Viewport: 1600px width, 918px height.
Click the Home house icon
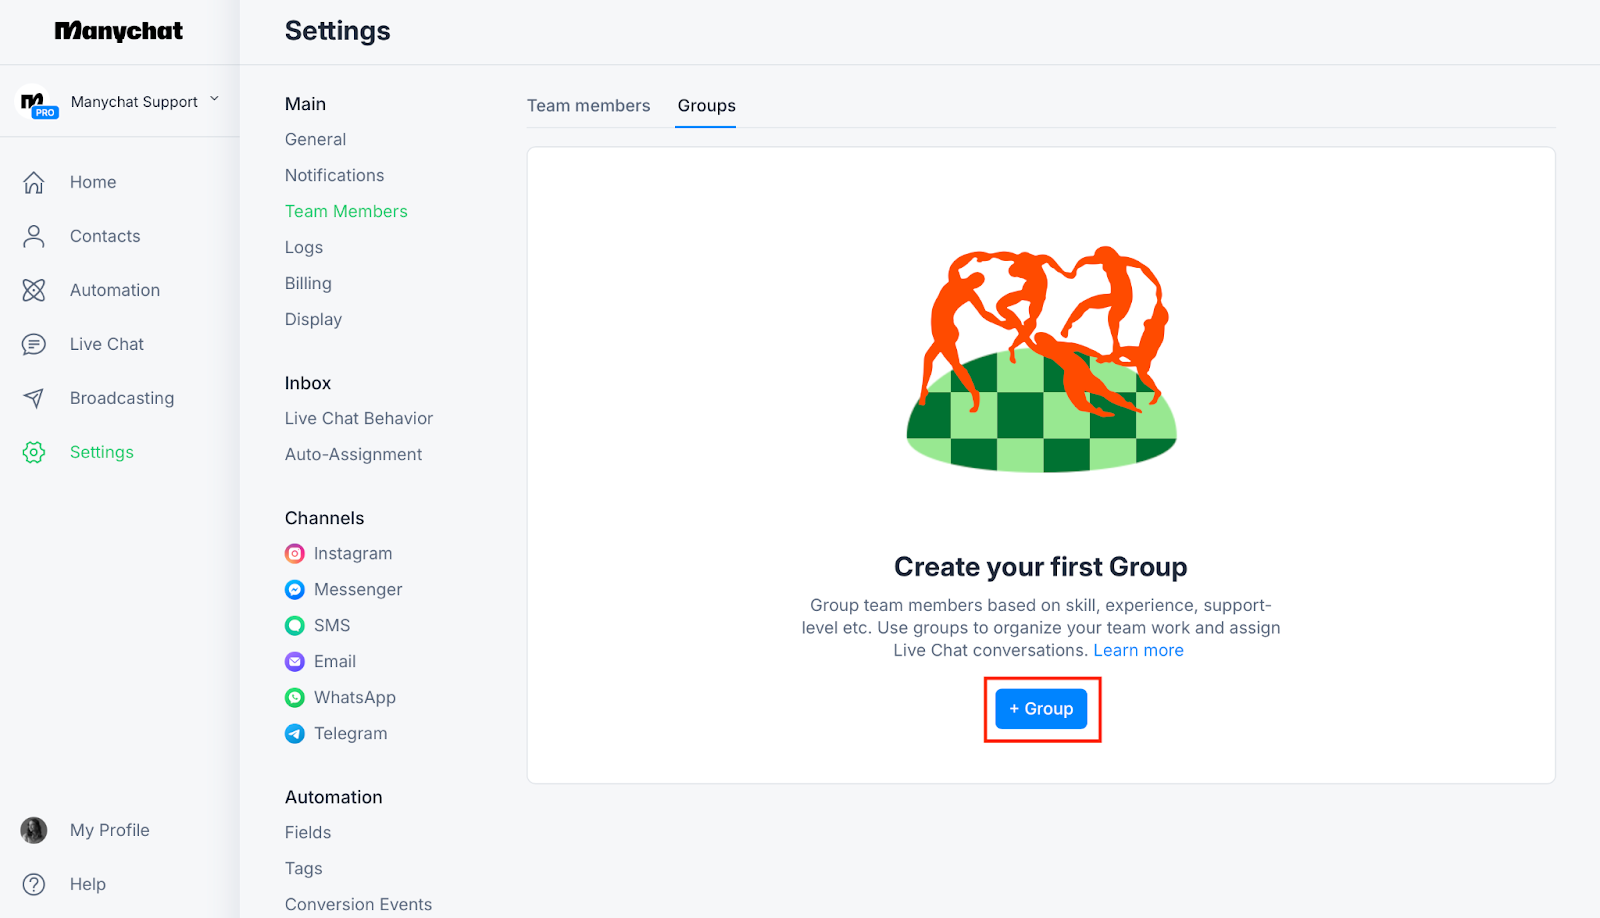tap(34, 182)
